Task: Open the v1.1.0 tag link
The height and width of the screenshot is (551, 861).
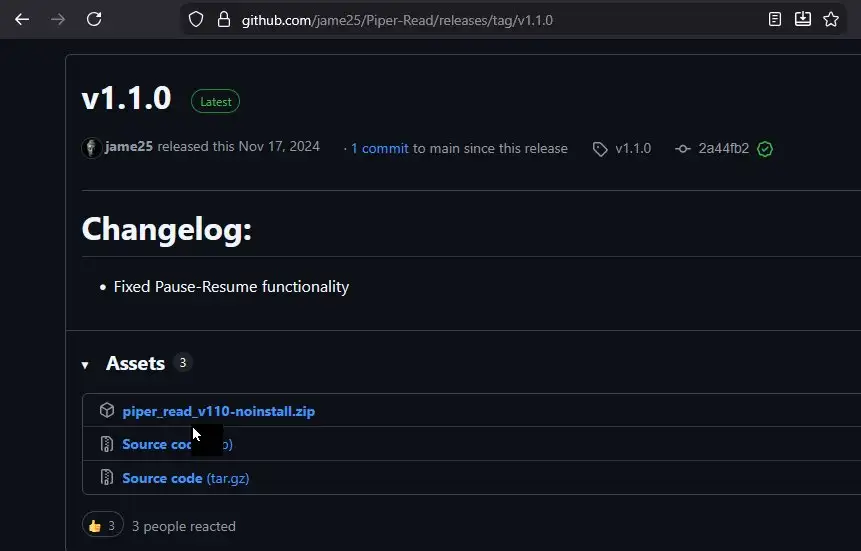Action: [632, 148]
